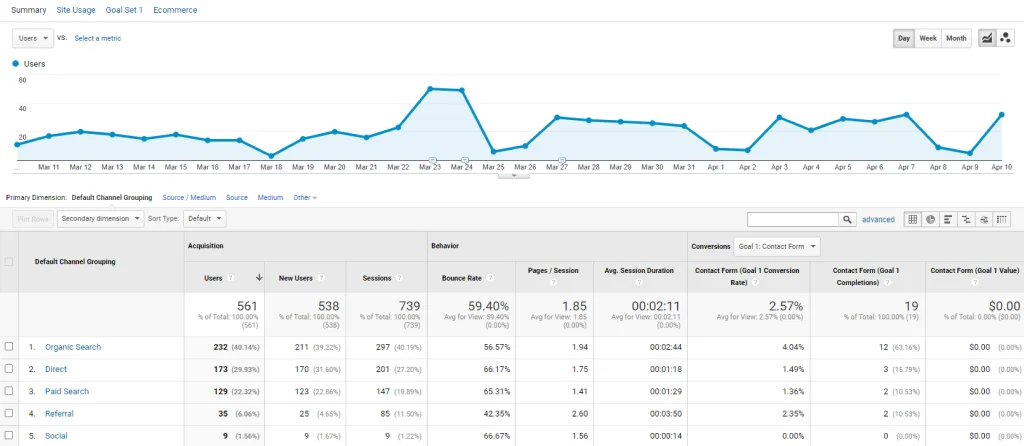Open the Direct channel link
Viewport: 1024px width, 446px height.
click(x=56, y=369)
